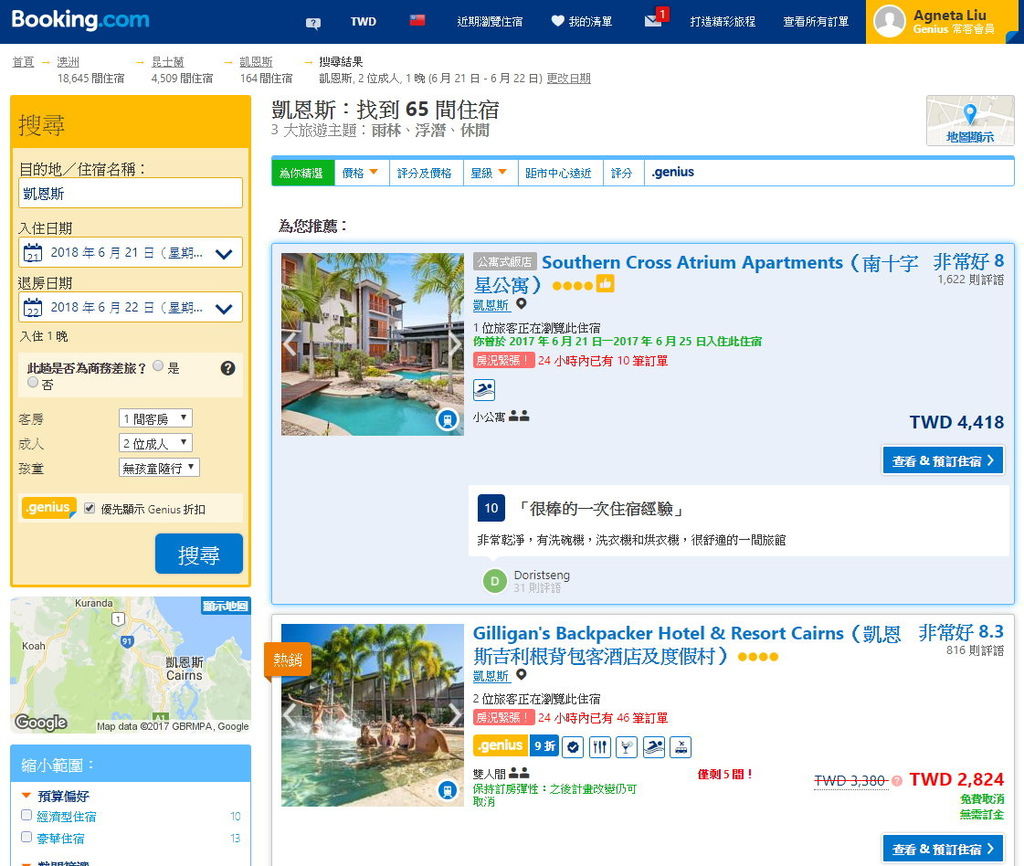Go to 首頁 breadcrumb
Image resolution: width=1024 pixels, height=866 pixels.
(24, 62)
